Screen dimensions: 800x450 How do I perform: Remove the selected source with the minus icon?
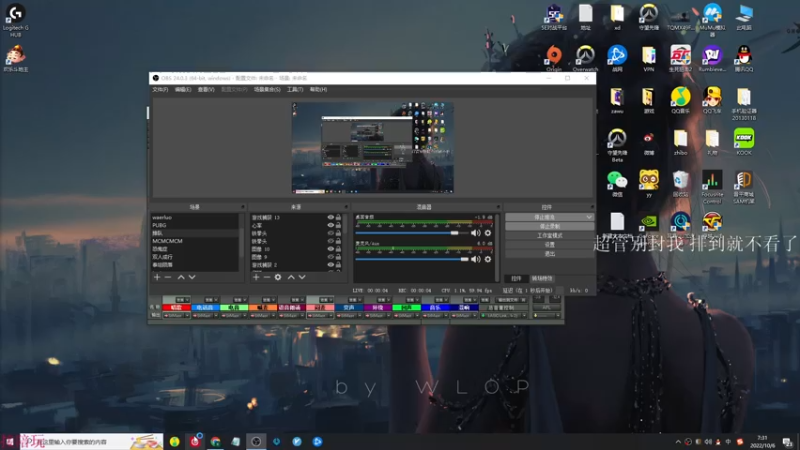[267, 277]
